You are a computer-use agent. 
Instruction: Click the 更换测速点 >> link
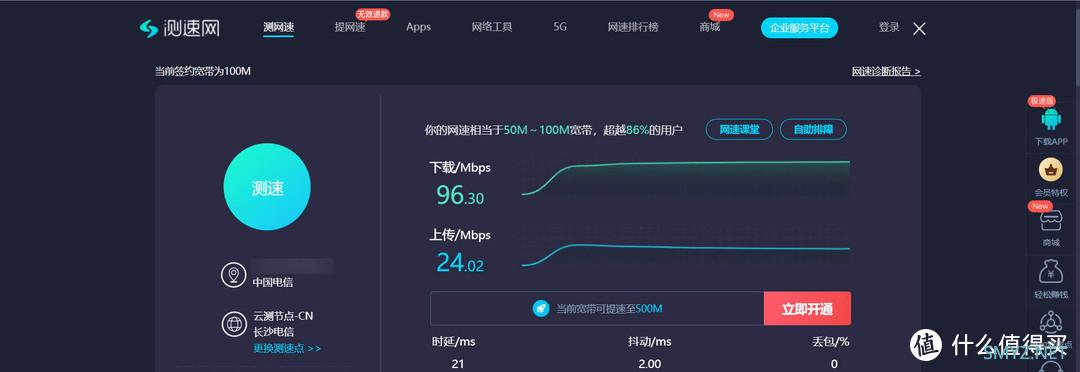(x=287, y=349)
